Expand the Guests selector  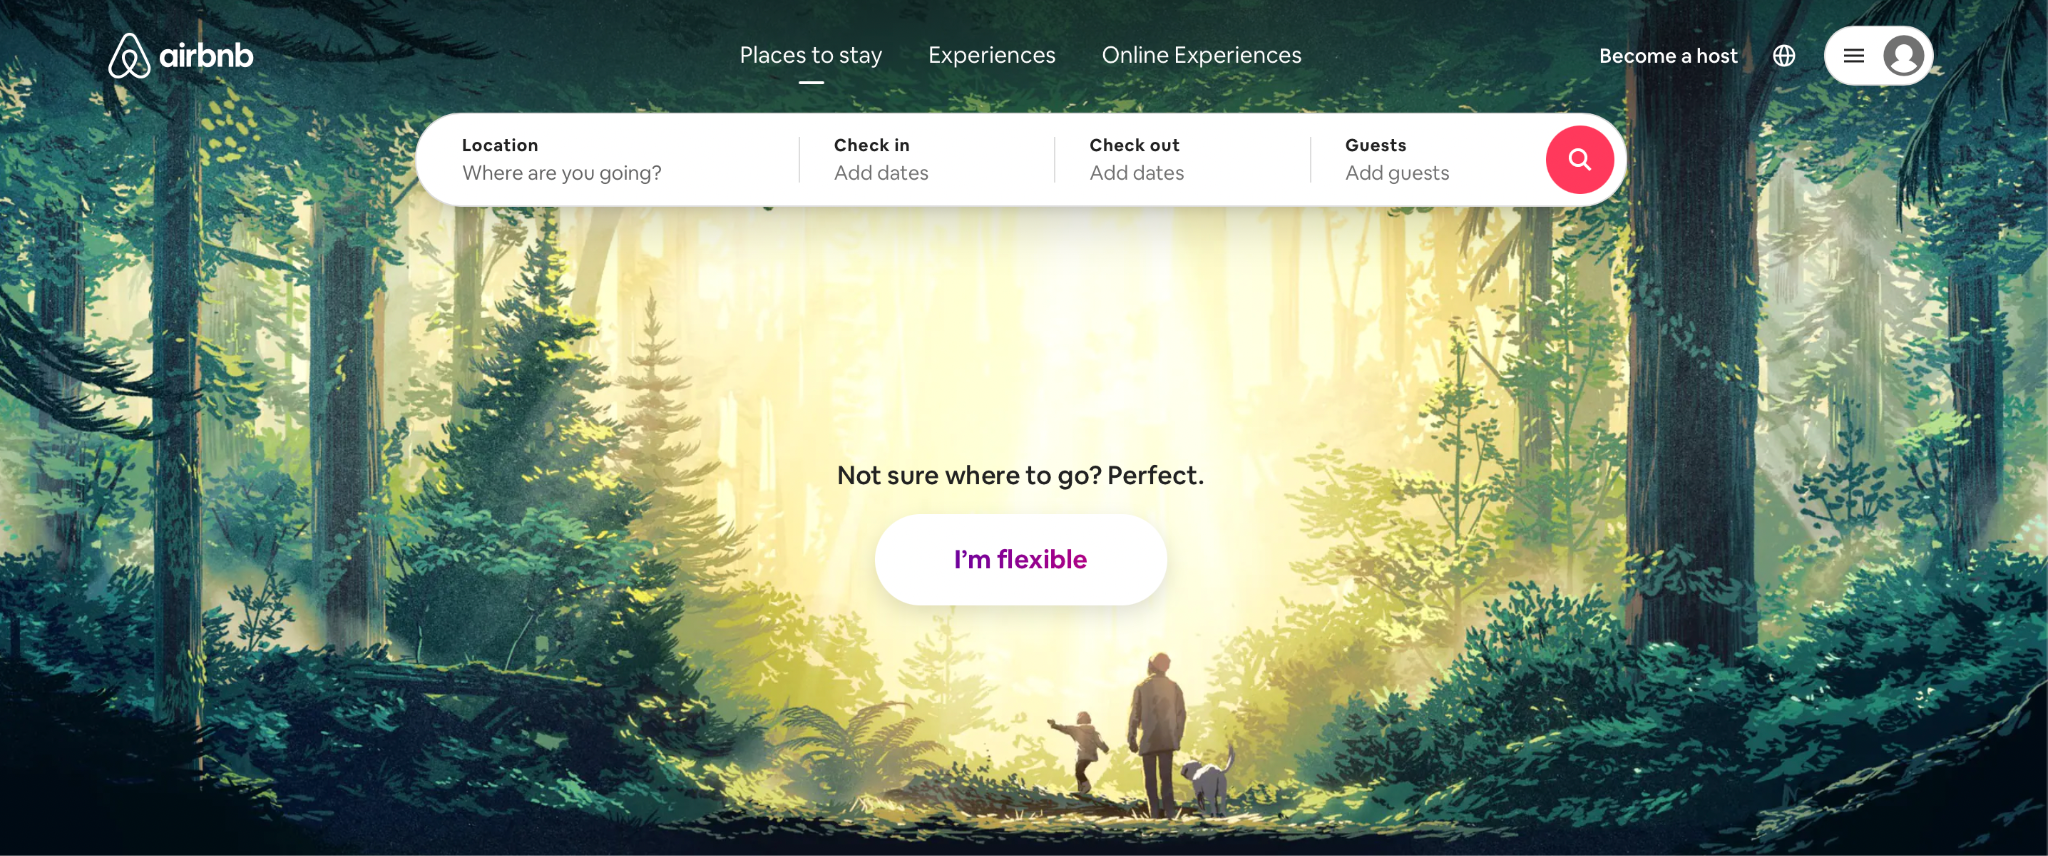pos(1428,159)
